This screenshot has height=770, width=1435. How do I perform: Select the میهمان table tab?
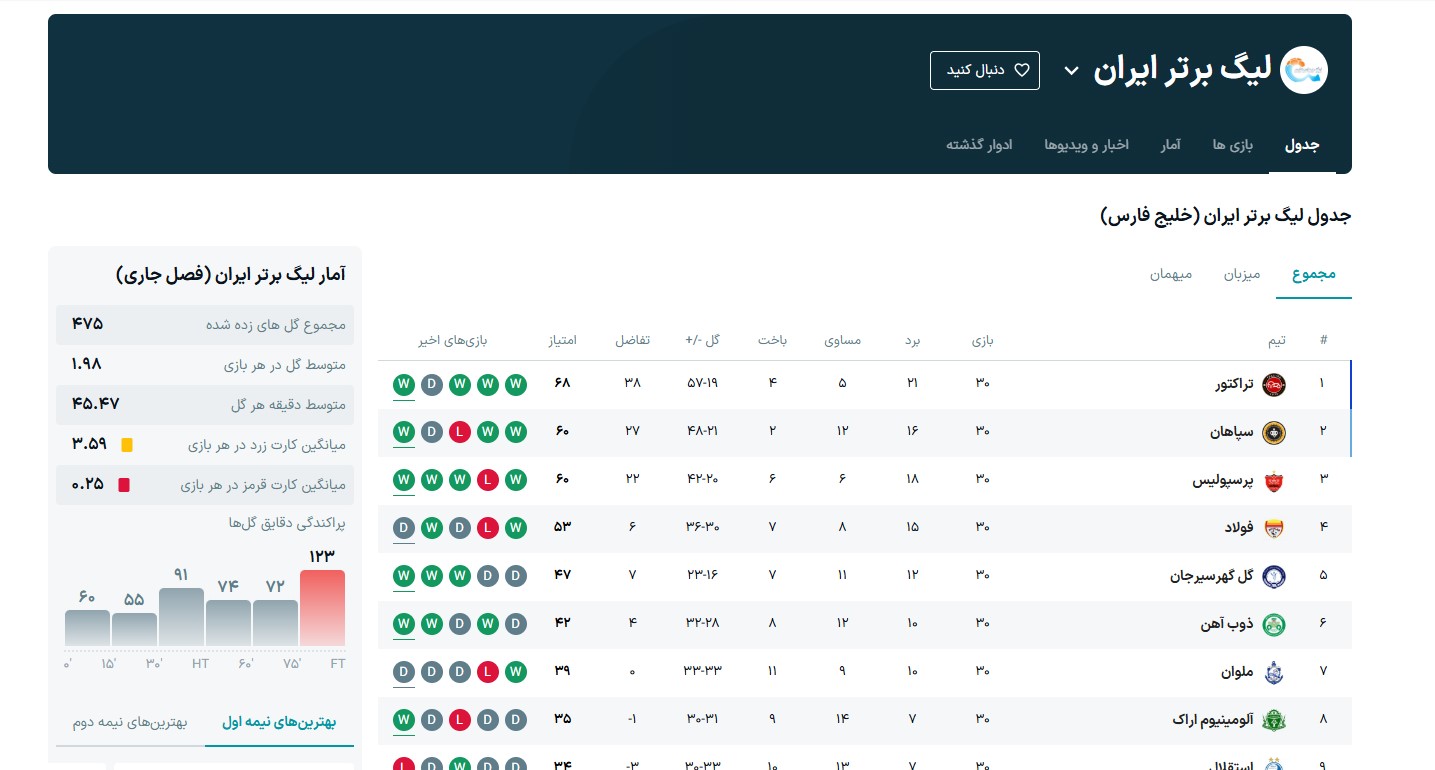click(x=1171, y=274)
